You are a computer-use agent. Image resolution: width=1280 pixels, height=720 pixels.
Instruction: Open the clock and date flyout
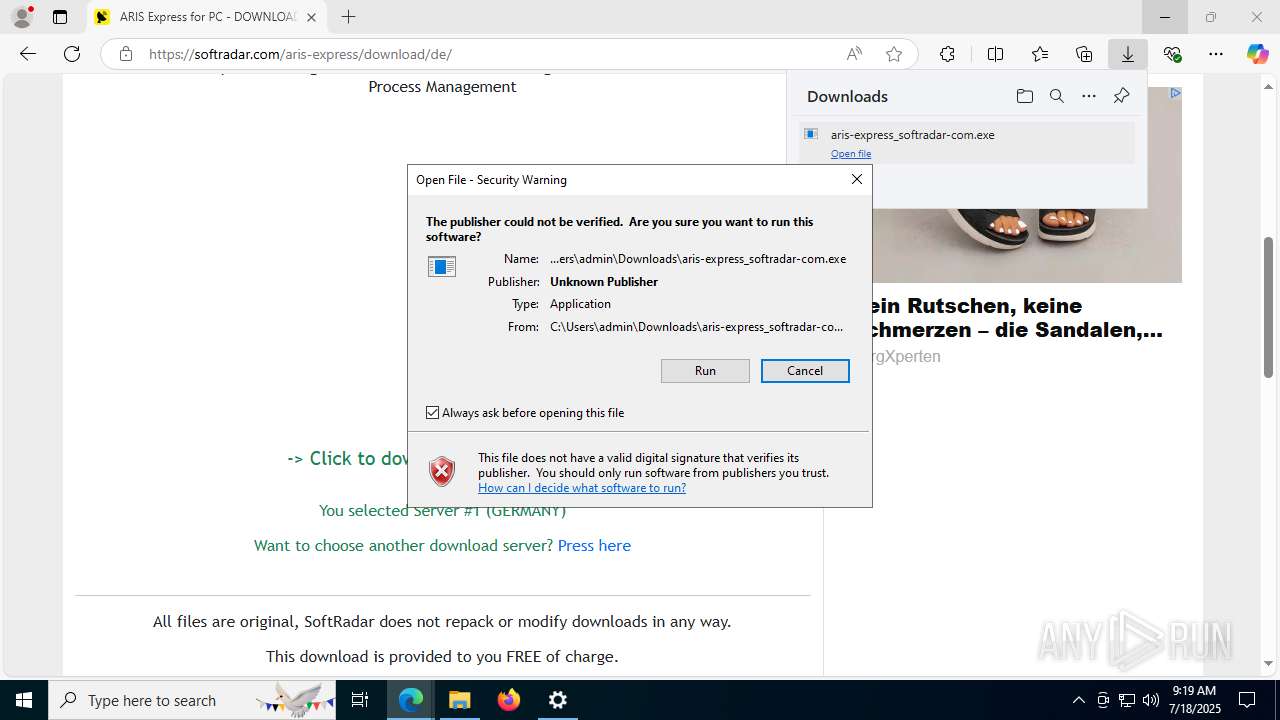click(x=1193, y=700)
